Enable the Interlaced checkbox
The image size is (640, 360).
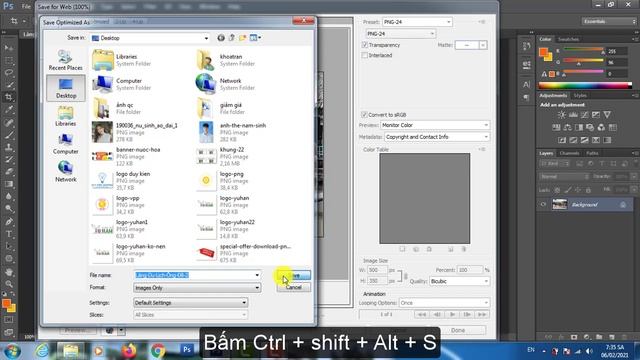coord(364,55)
